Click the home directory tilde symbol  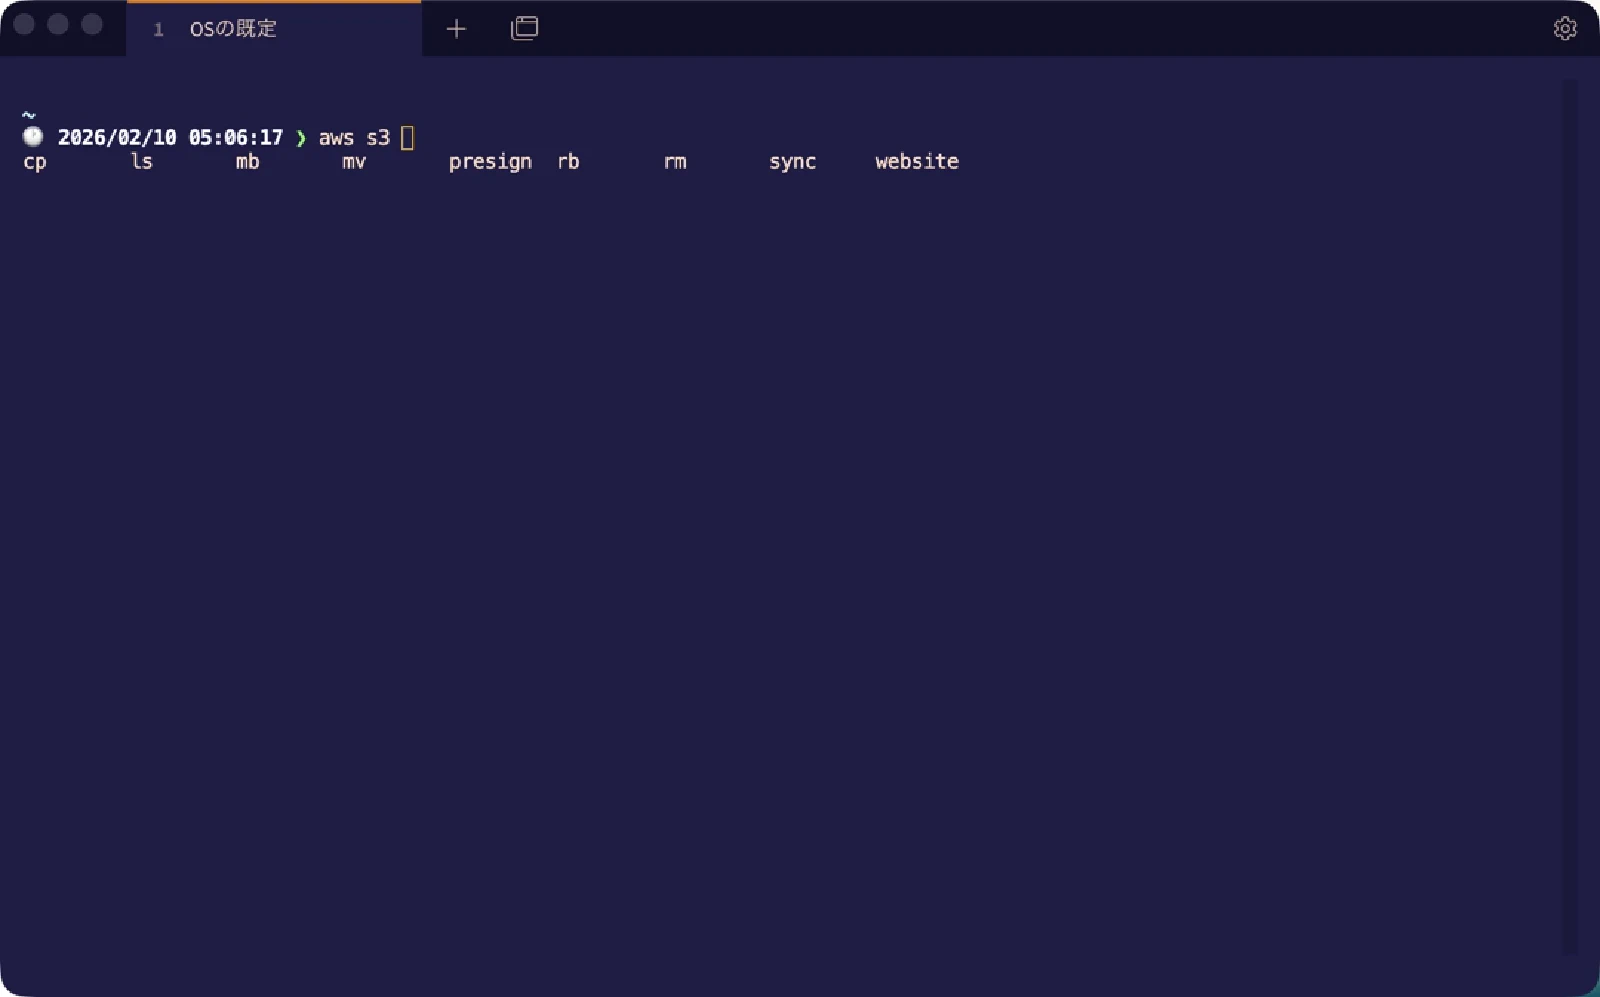coord(27,113)
